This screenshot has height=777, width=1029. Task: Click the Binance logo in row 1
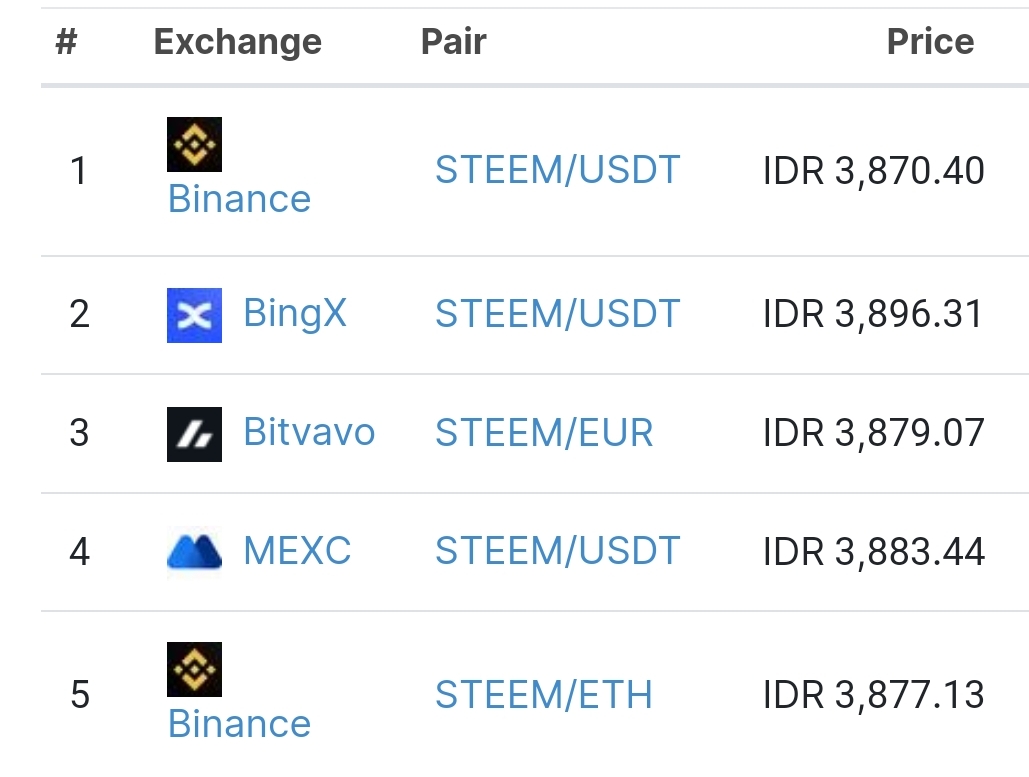coord(194,145)
